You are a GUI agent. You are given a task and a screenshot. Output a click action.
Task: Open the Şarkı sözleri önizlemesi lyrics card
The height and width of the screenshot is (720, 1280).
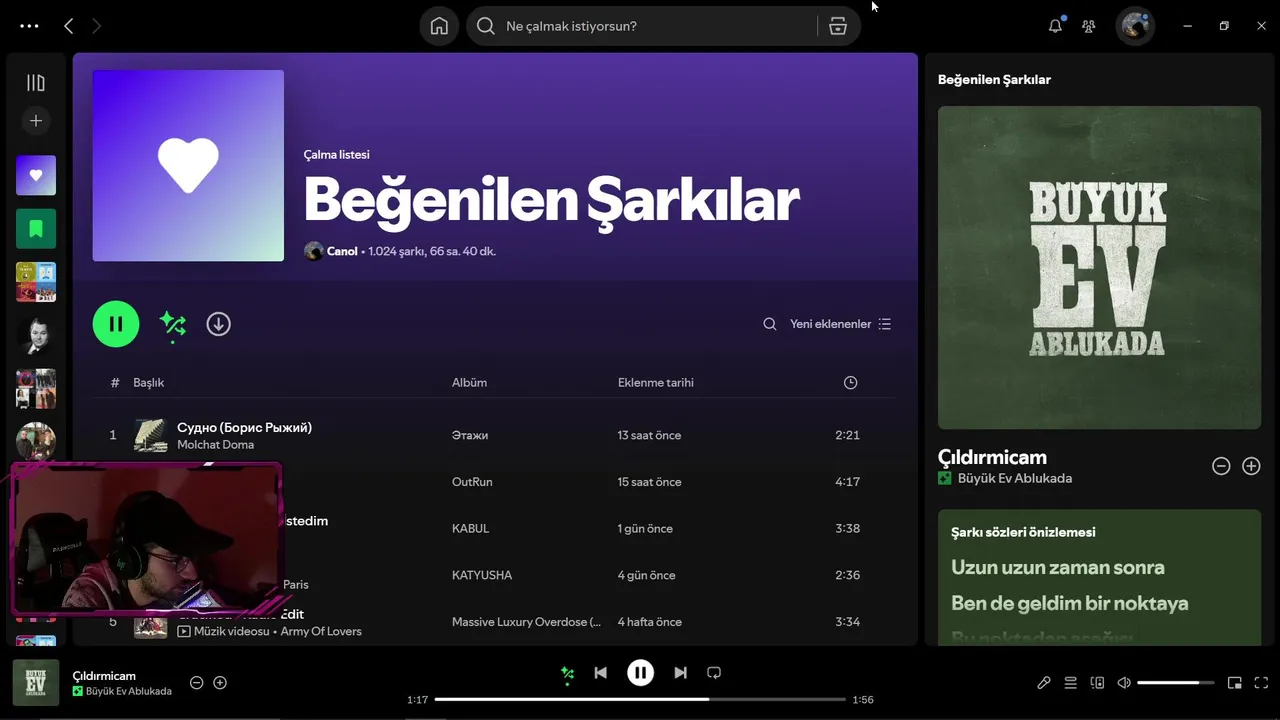point(1099,577)
